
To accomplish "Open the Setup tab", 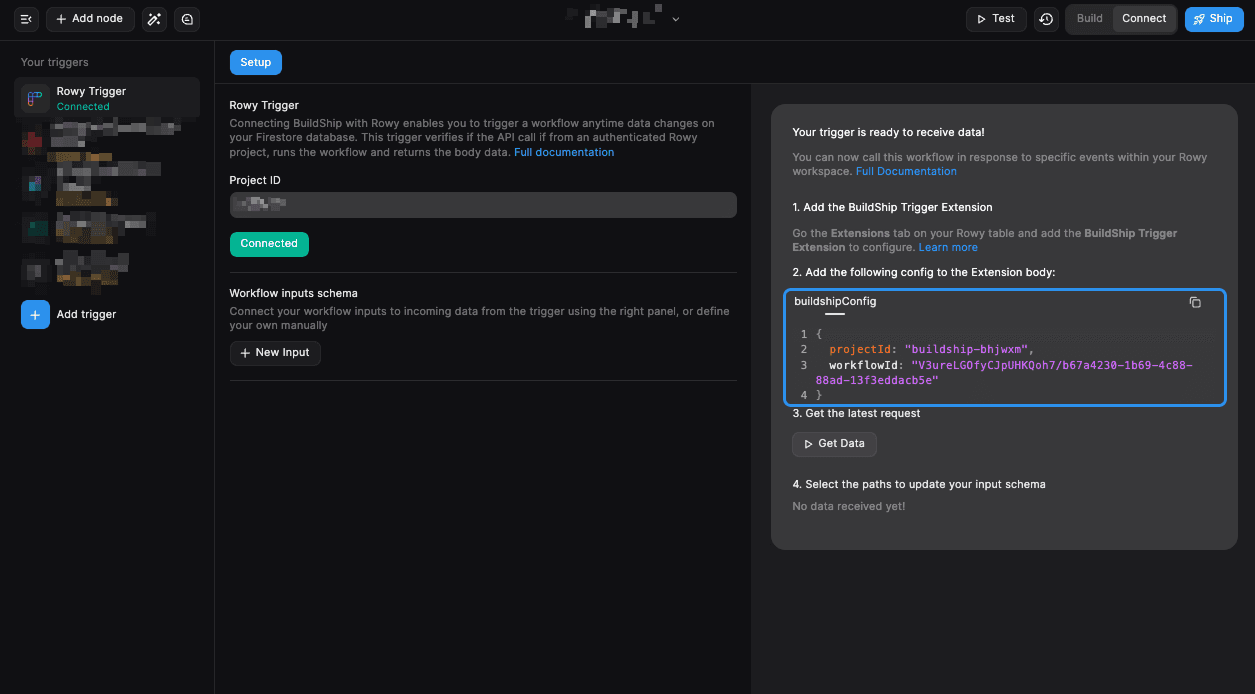I will point(256,62).
